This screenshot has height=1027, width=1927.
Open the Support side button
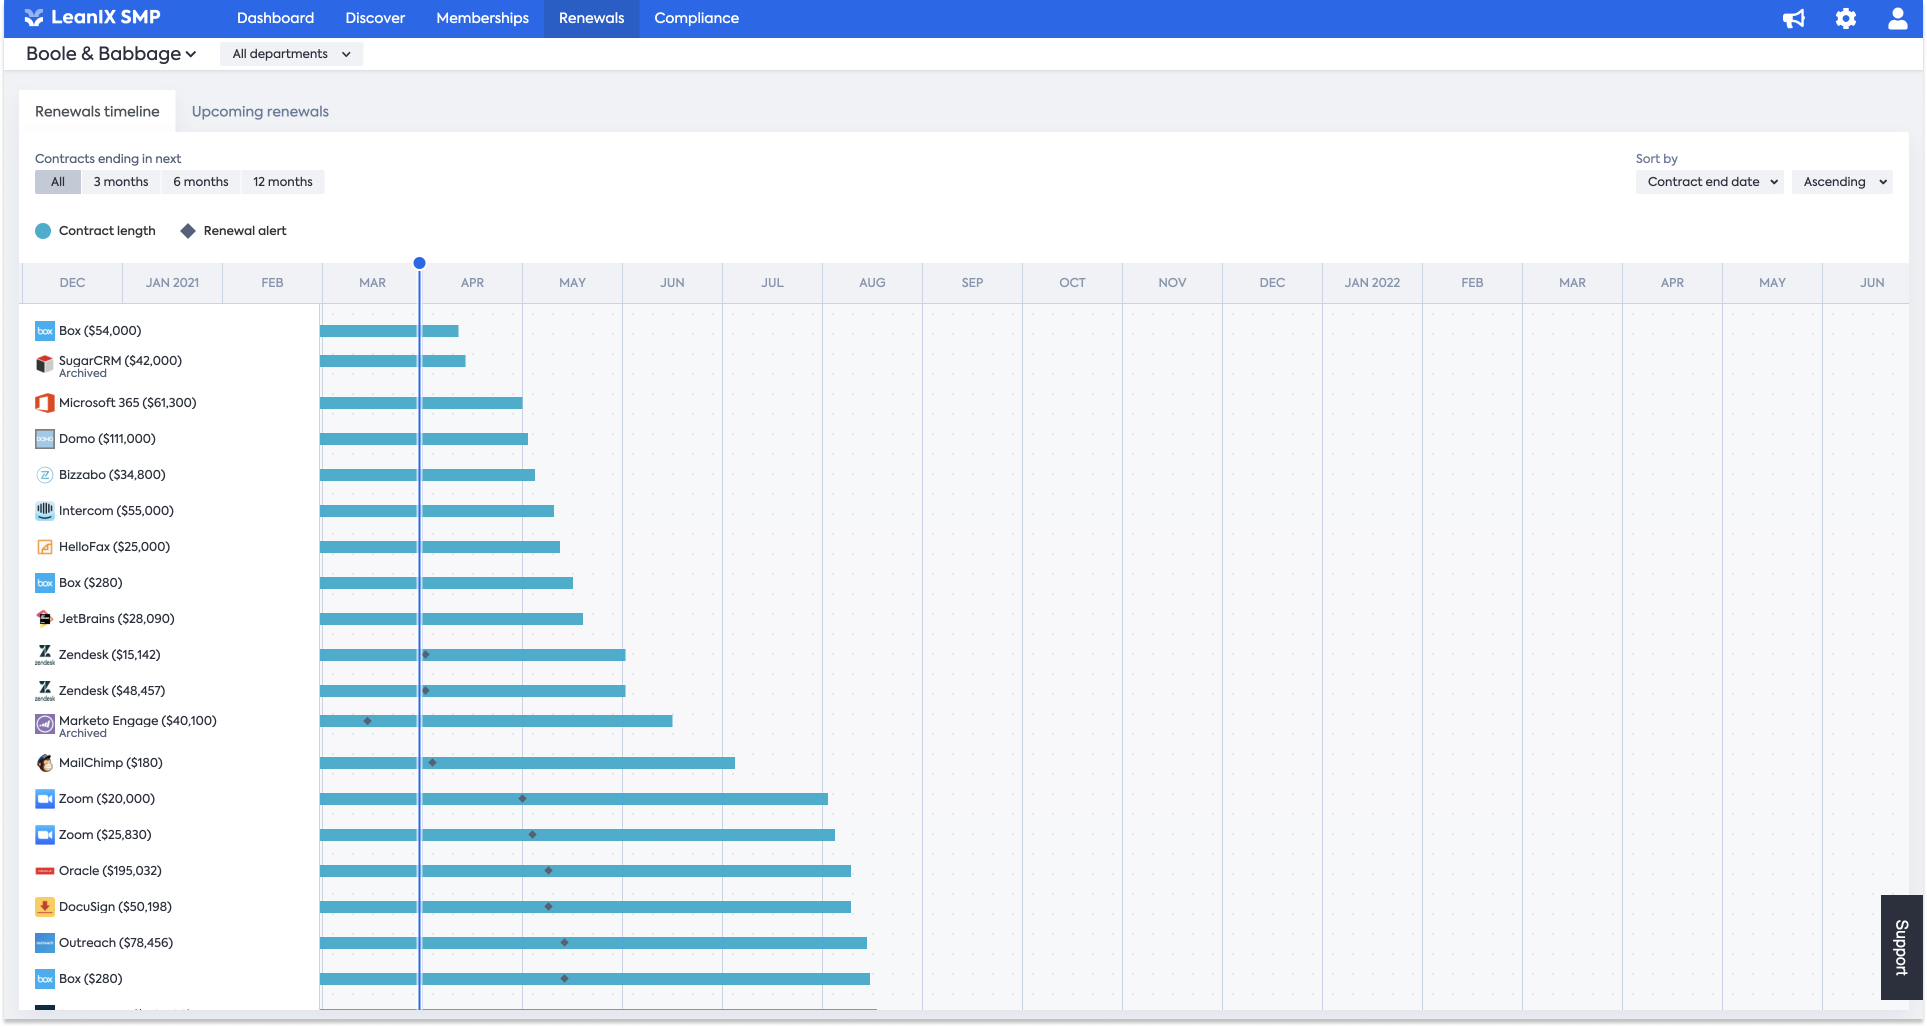(x=1902, y=947)
